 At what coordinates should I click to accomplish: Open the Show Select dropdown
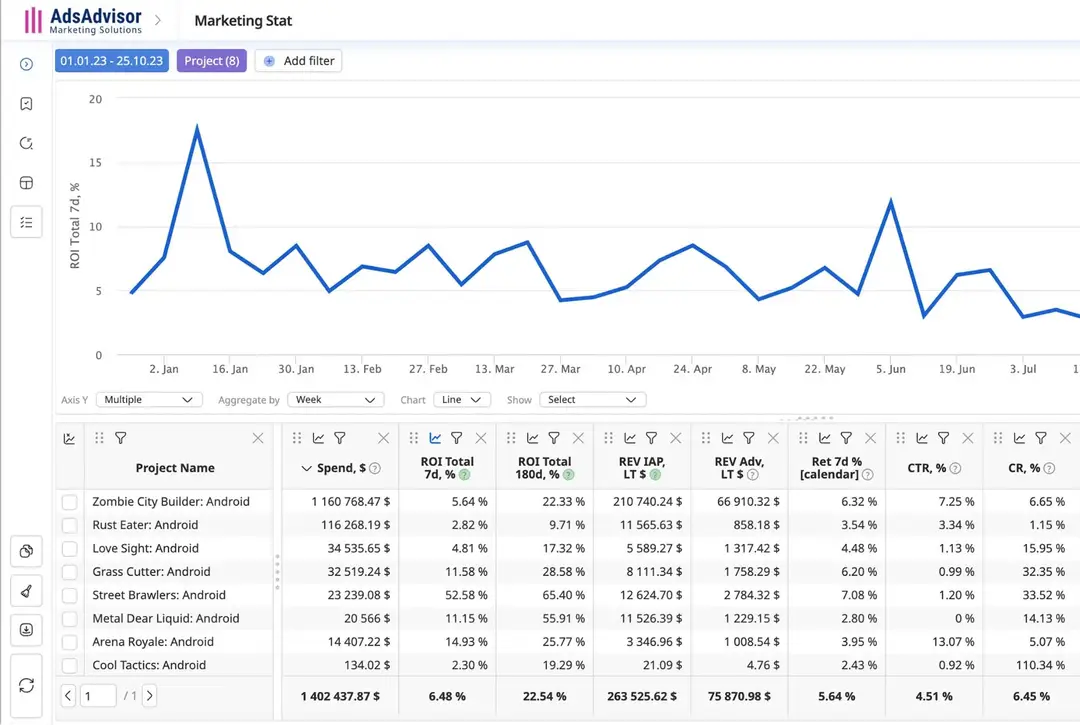click(592, 399)
